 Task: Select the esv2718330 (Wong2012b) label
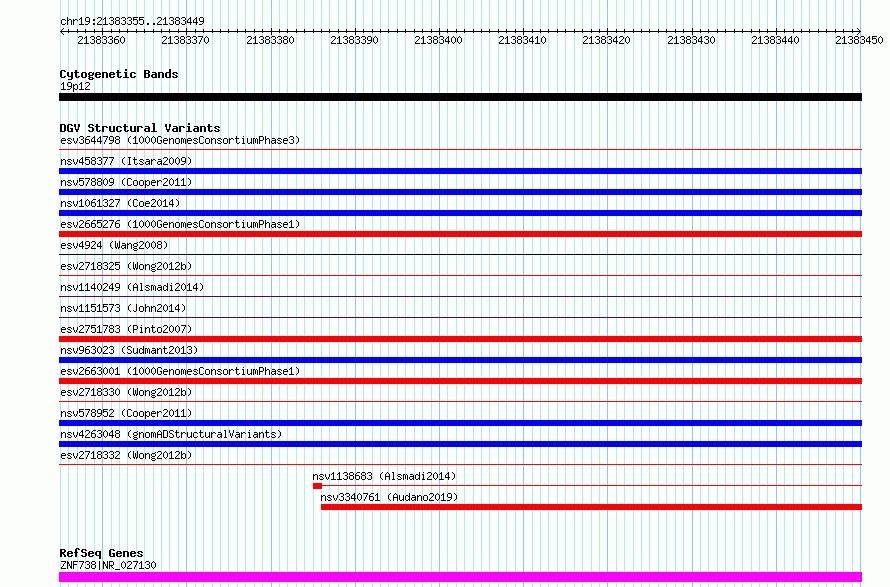(126, 392)
